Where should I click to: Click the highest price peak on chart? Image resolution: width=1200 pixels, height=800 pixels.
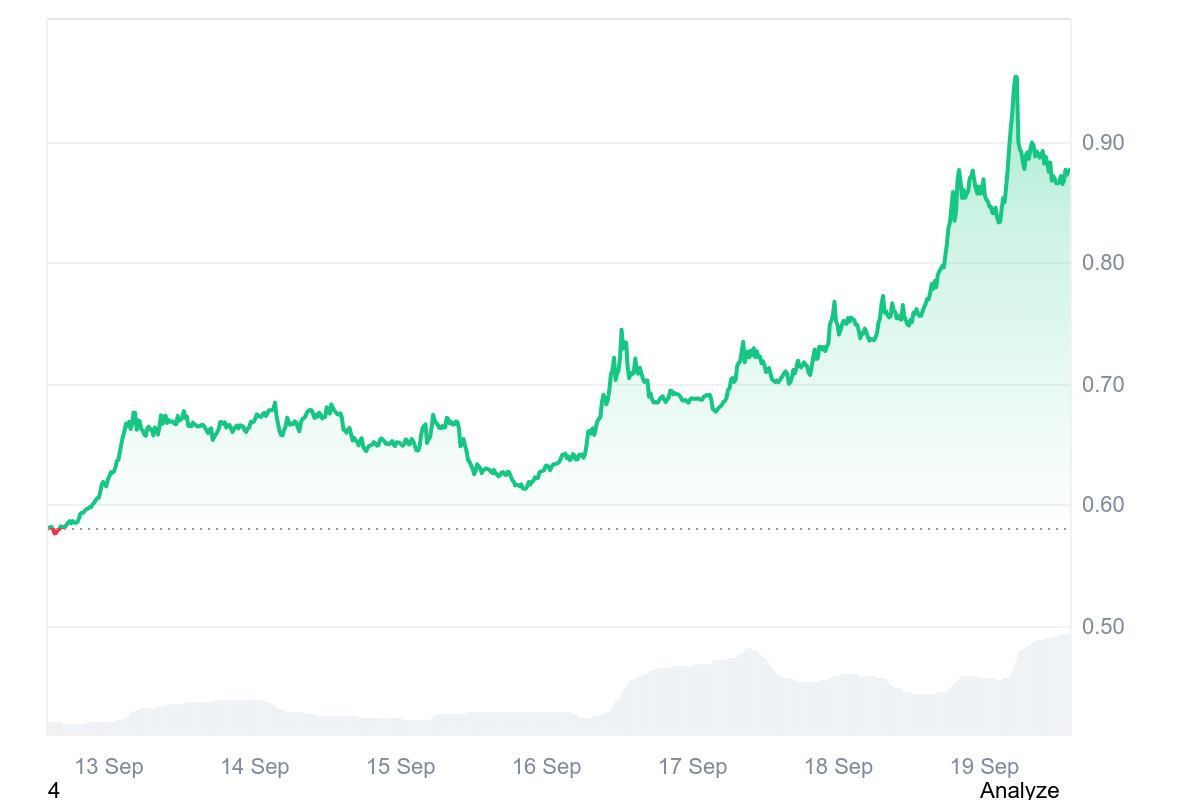(1016, 77)
